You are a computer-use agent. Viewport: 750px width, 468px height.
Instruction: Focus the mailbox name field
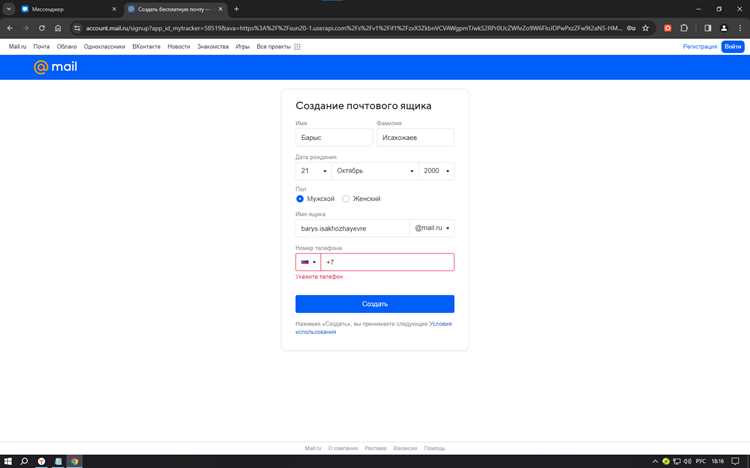353,228
